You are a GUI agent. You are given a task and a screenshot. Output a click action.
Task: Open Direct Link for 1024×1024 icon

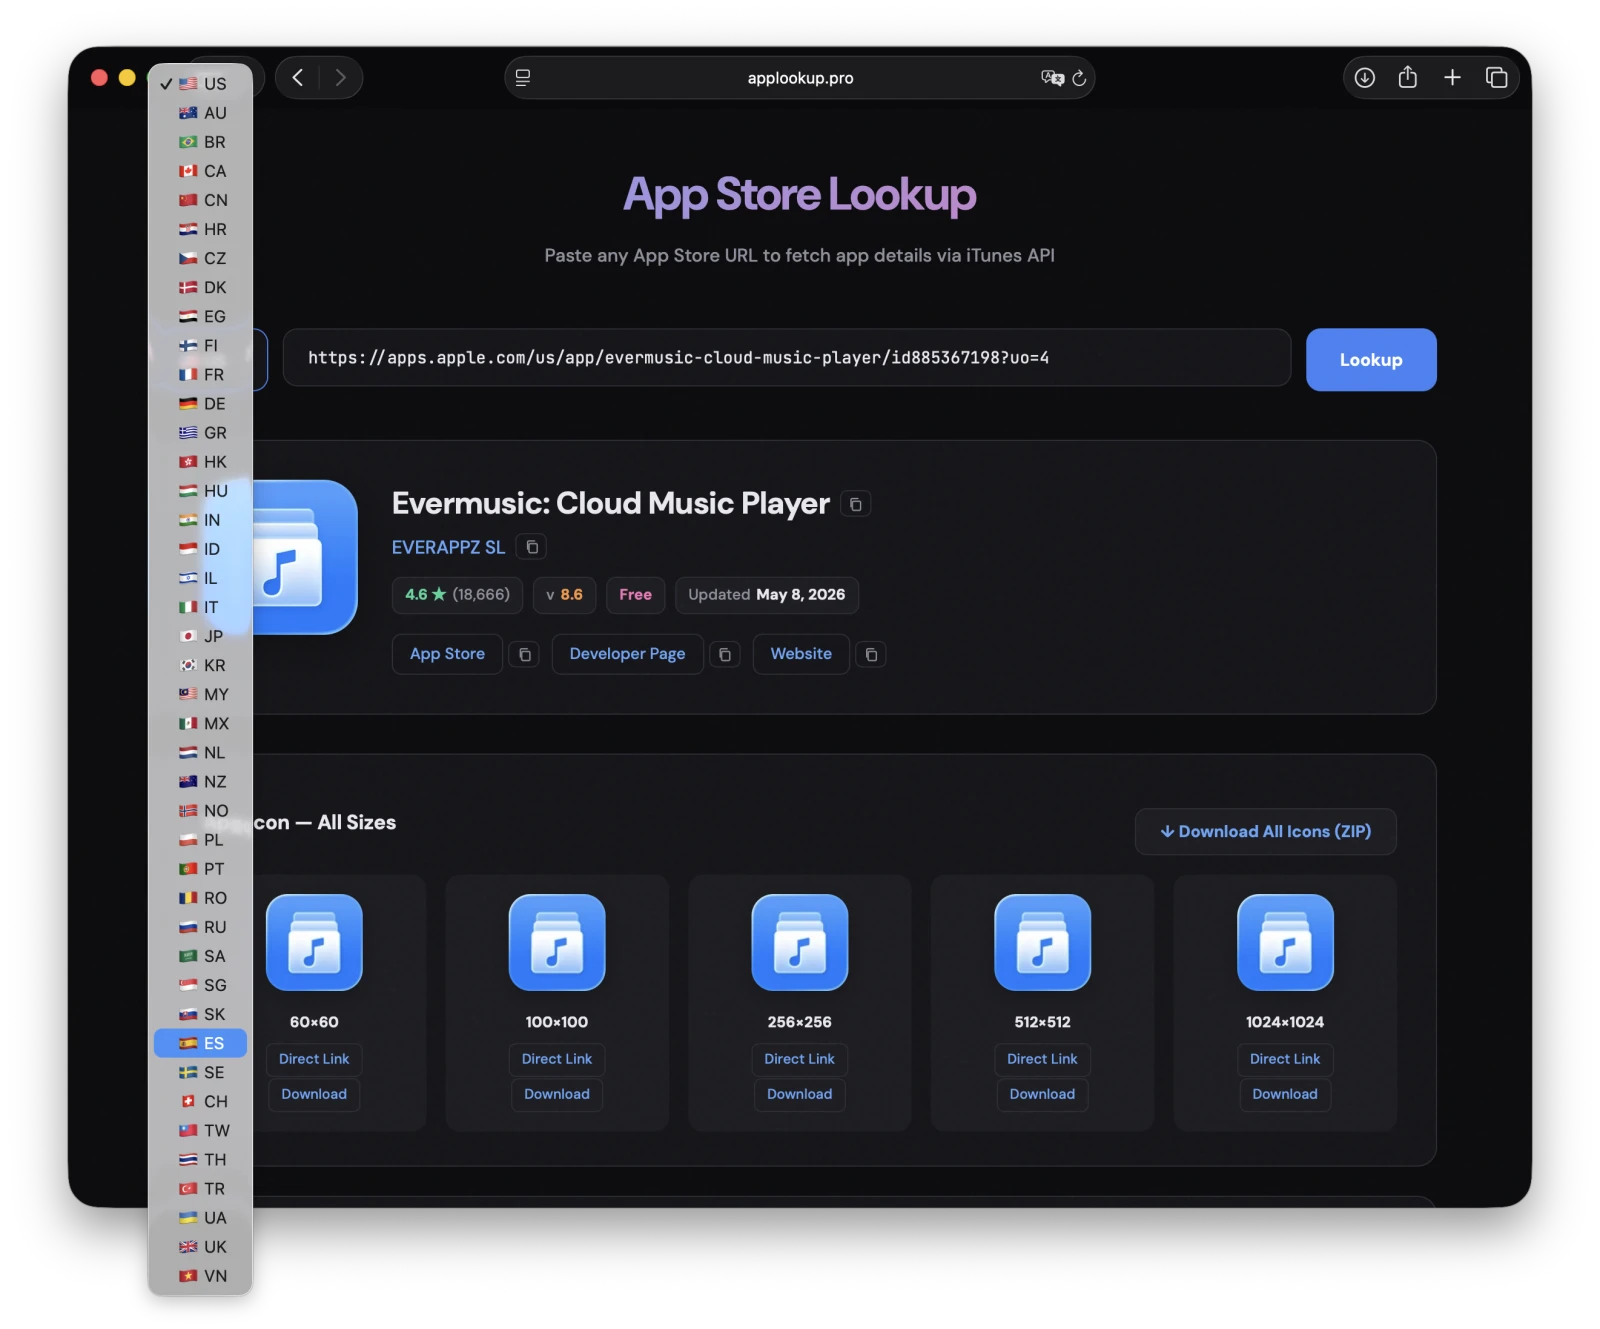[1285, 1059]
